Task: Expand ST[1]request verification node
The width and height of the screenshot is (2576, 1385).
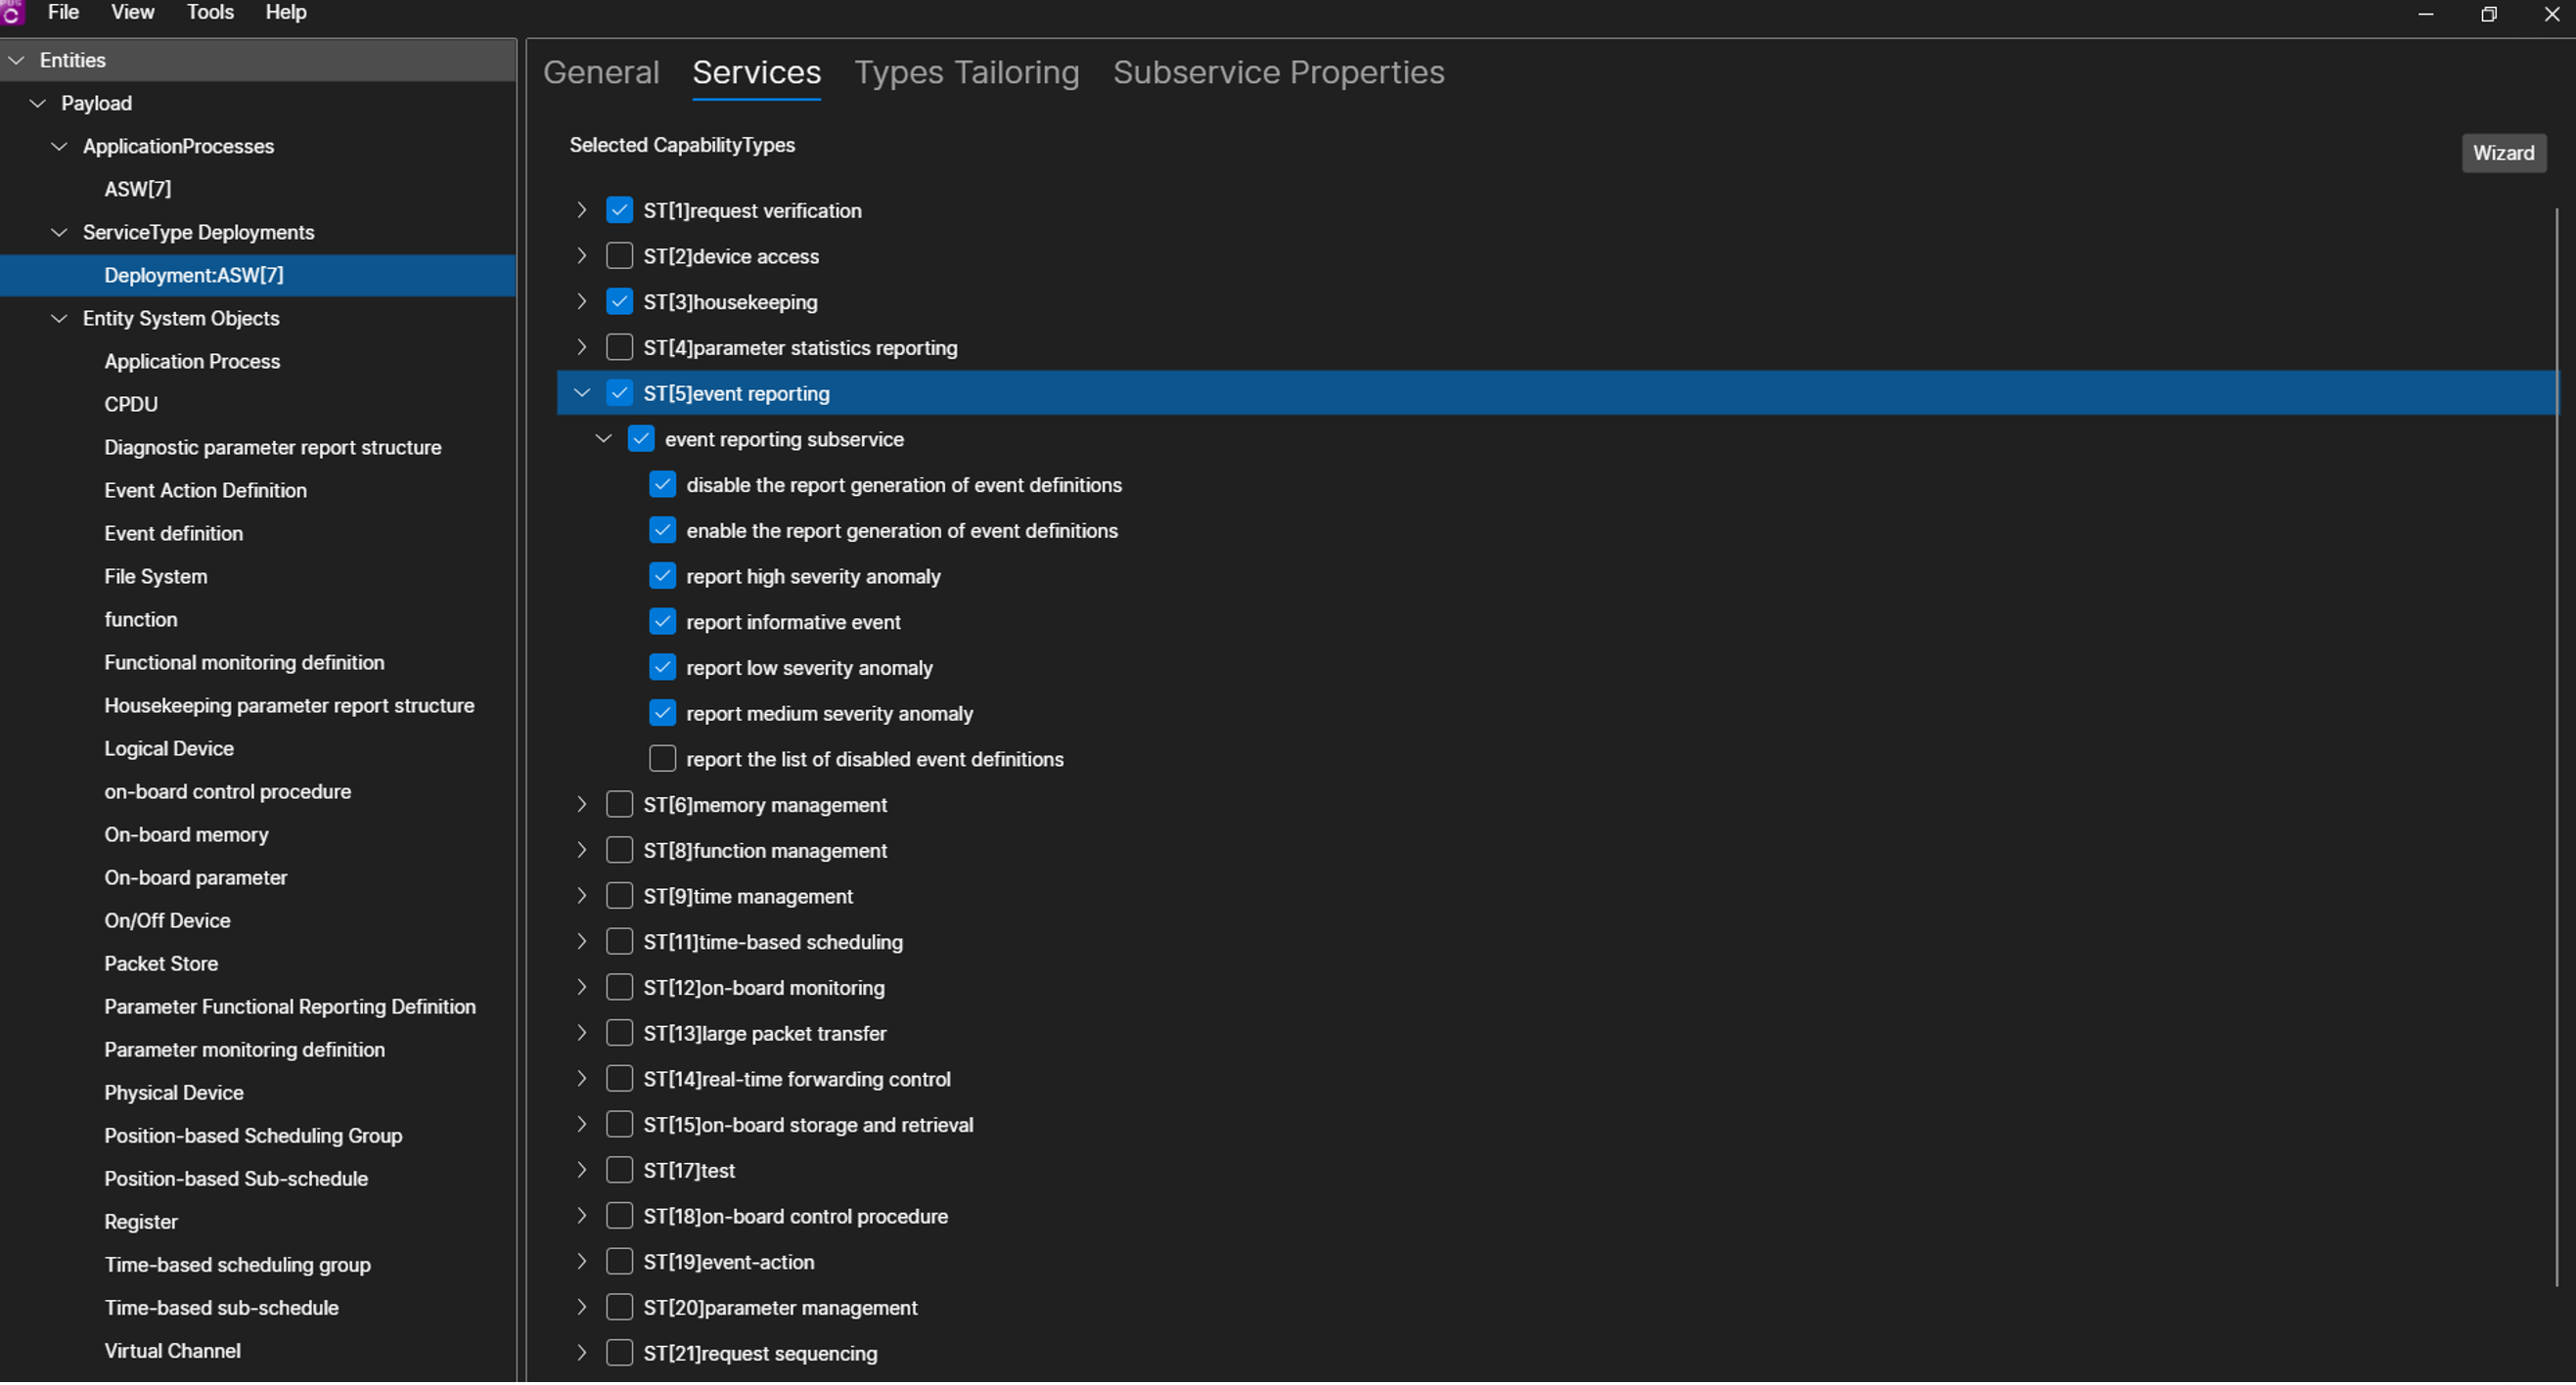Action: 582,211
